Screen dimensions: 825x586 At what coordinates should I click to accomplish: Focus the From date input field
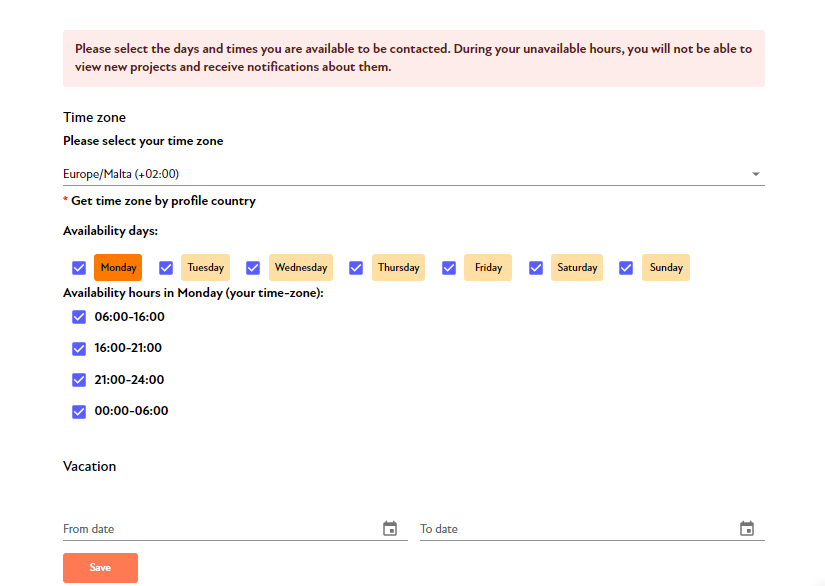tap(221, 529)
